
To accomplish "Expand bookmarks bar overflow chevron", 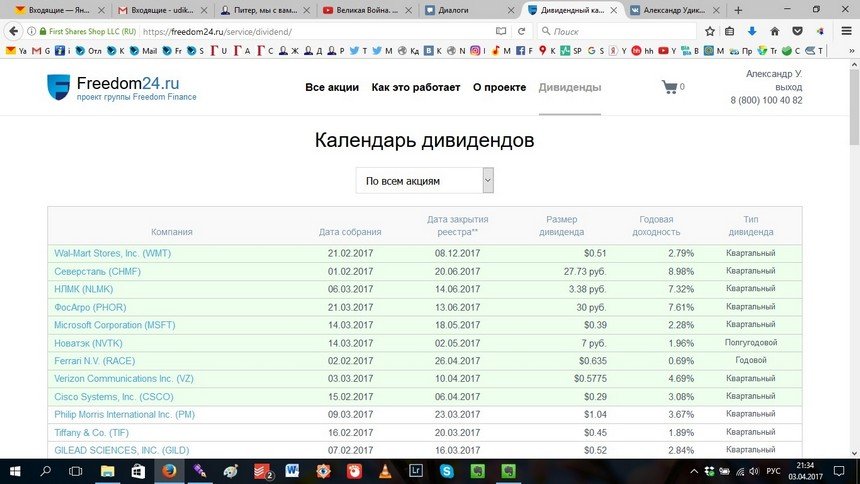I will [x=851, y=50].
